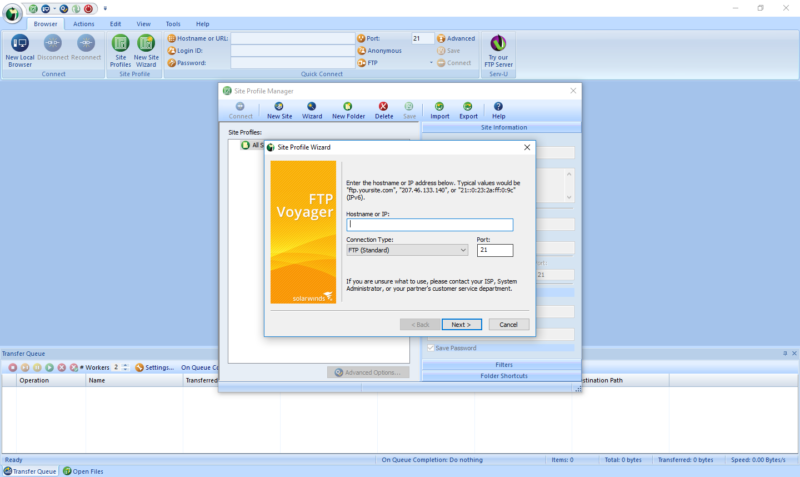Screen dimensions: 800x477
Task: Open the Help ribbon tab
Action: (203, 24)
